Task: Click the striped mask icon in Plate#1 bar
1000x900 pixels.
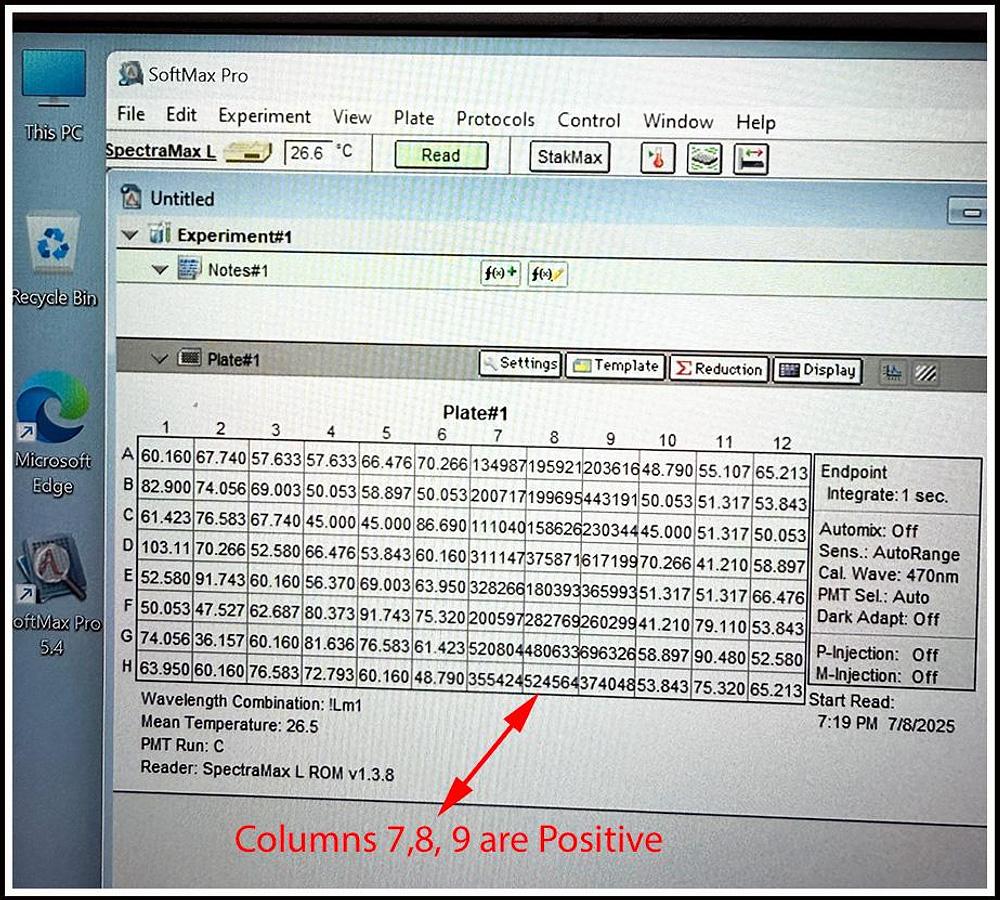Action: [926, 373]
